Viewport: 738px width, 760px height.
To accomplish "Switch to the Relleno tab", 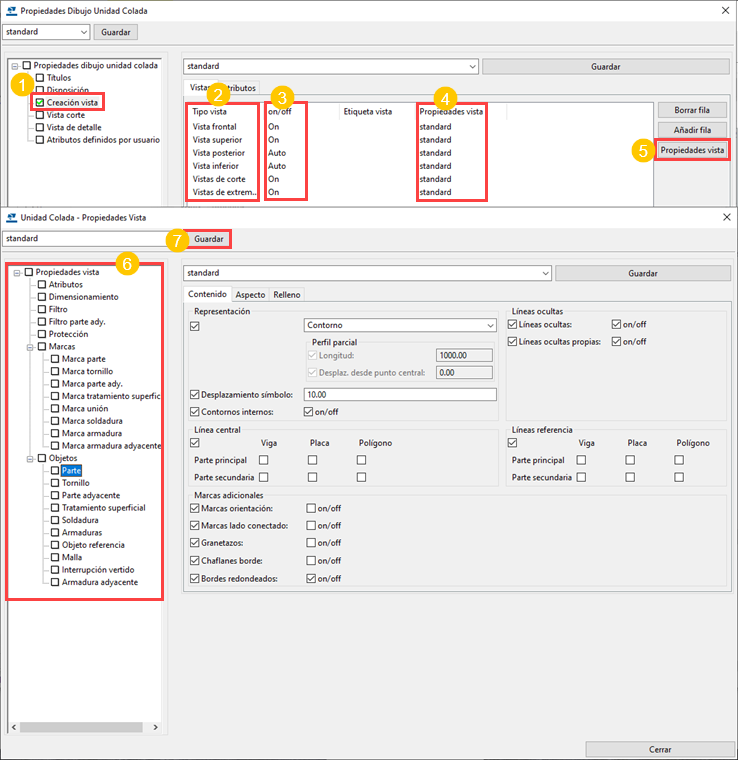I will [287, 295].
